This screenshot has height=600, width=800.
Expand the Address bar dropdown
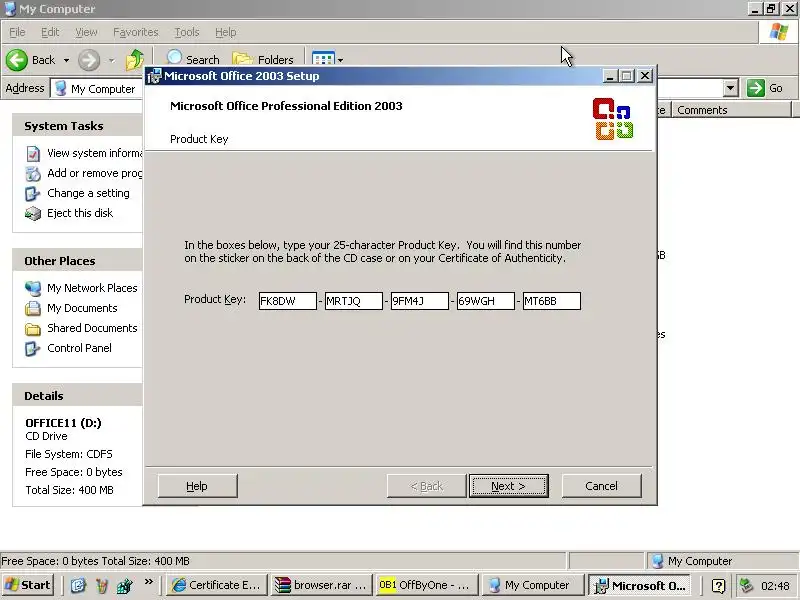[731, 88]
